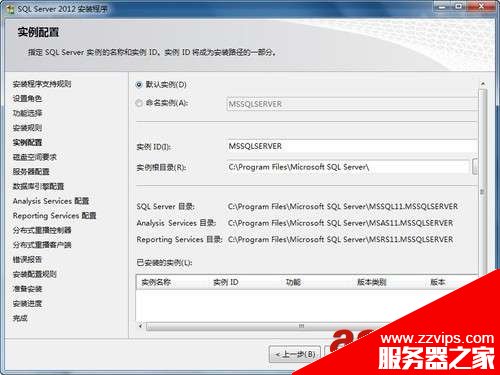This screenshot has height=375, width=500.
Task: Open the 安装规则 step
Action: pyautogui.click(x=27, y=128)
